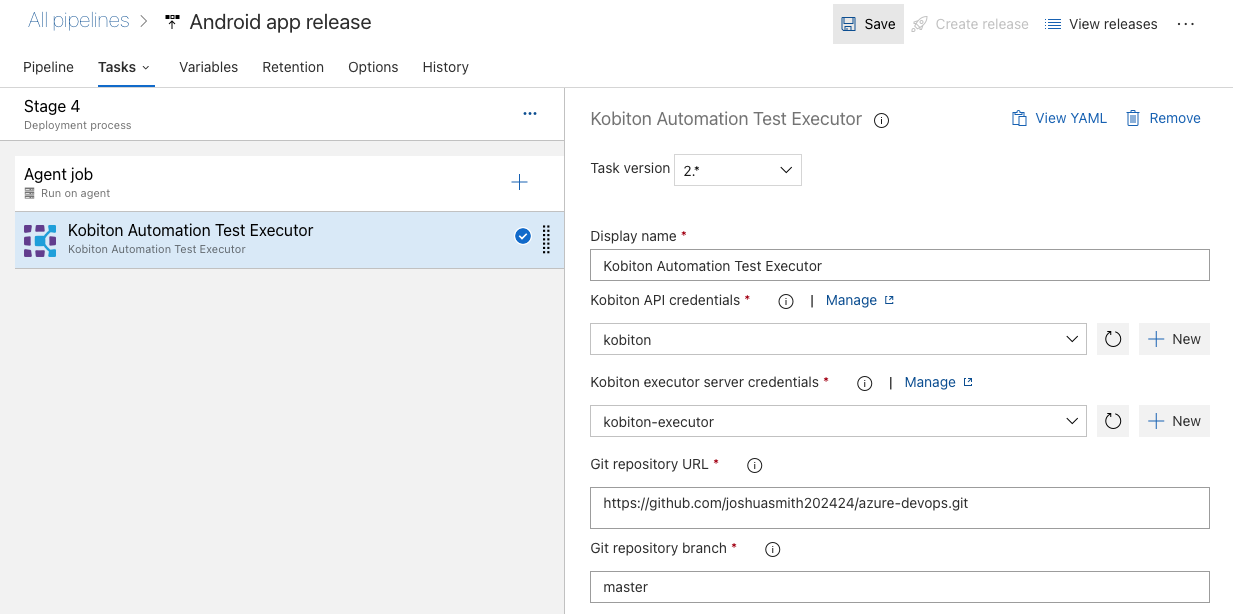Open the Task version dropdown
The width and height of the screenshot is (1233, 614).
[738, 170]
